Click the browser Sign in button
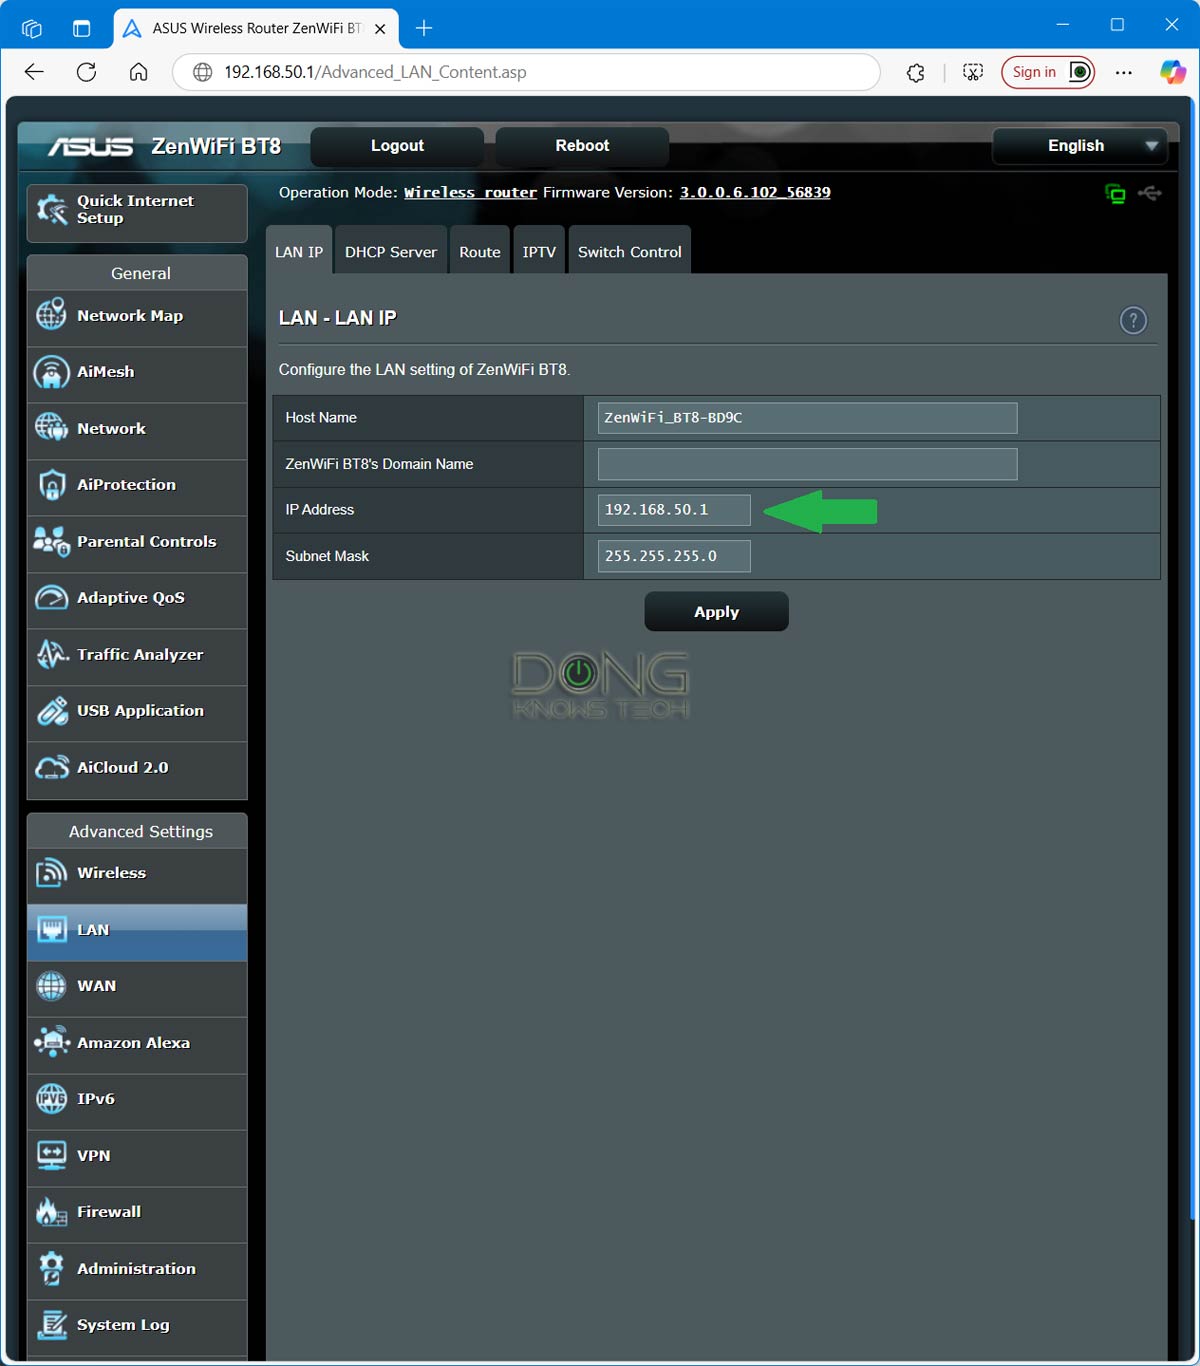 [x=1048, y=72]
